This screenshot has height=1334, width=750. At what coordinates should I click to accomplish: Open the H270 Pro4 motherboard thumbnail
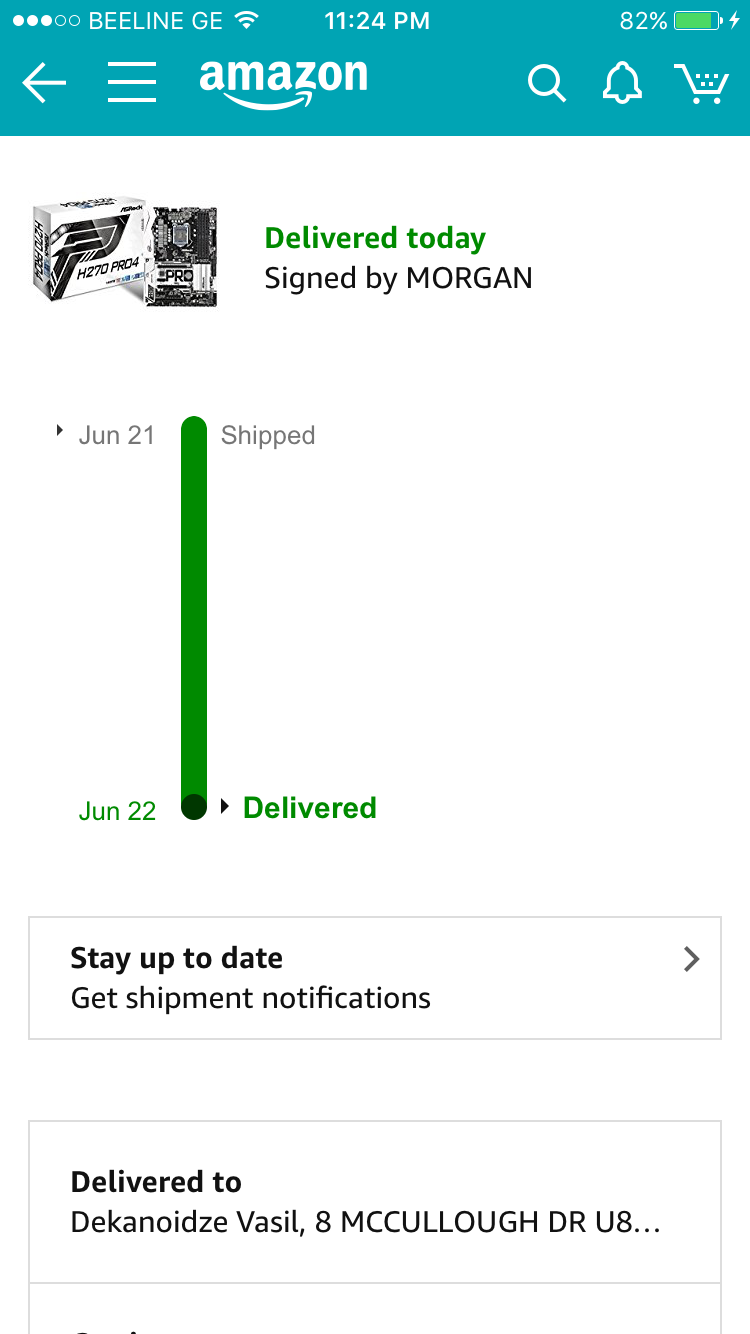coord(125,255)
